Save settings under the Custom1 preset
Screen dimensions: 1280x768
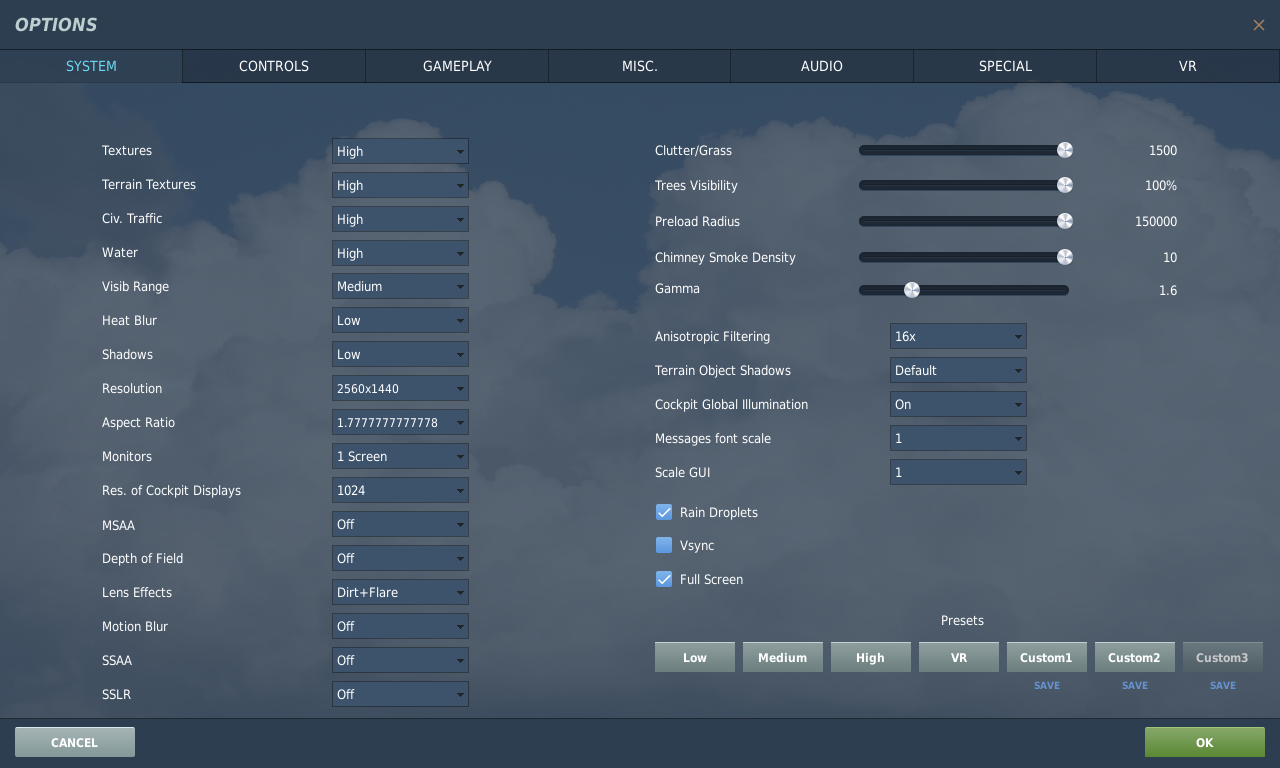[1047, 685]
